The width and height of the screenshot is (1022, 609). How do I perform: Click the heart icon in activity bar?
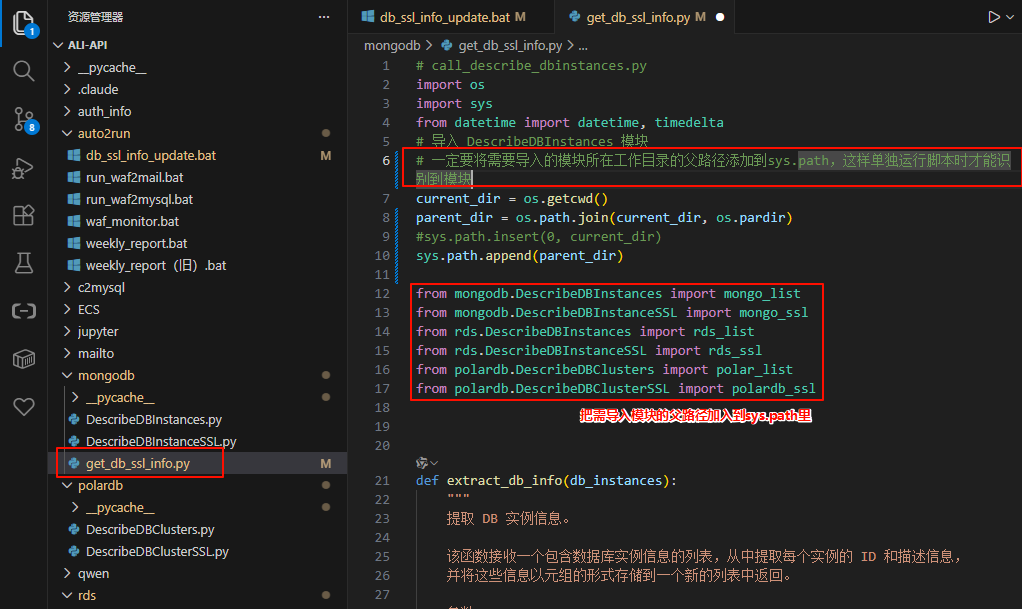click(x=23, y=407)
